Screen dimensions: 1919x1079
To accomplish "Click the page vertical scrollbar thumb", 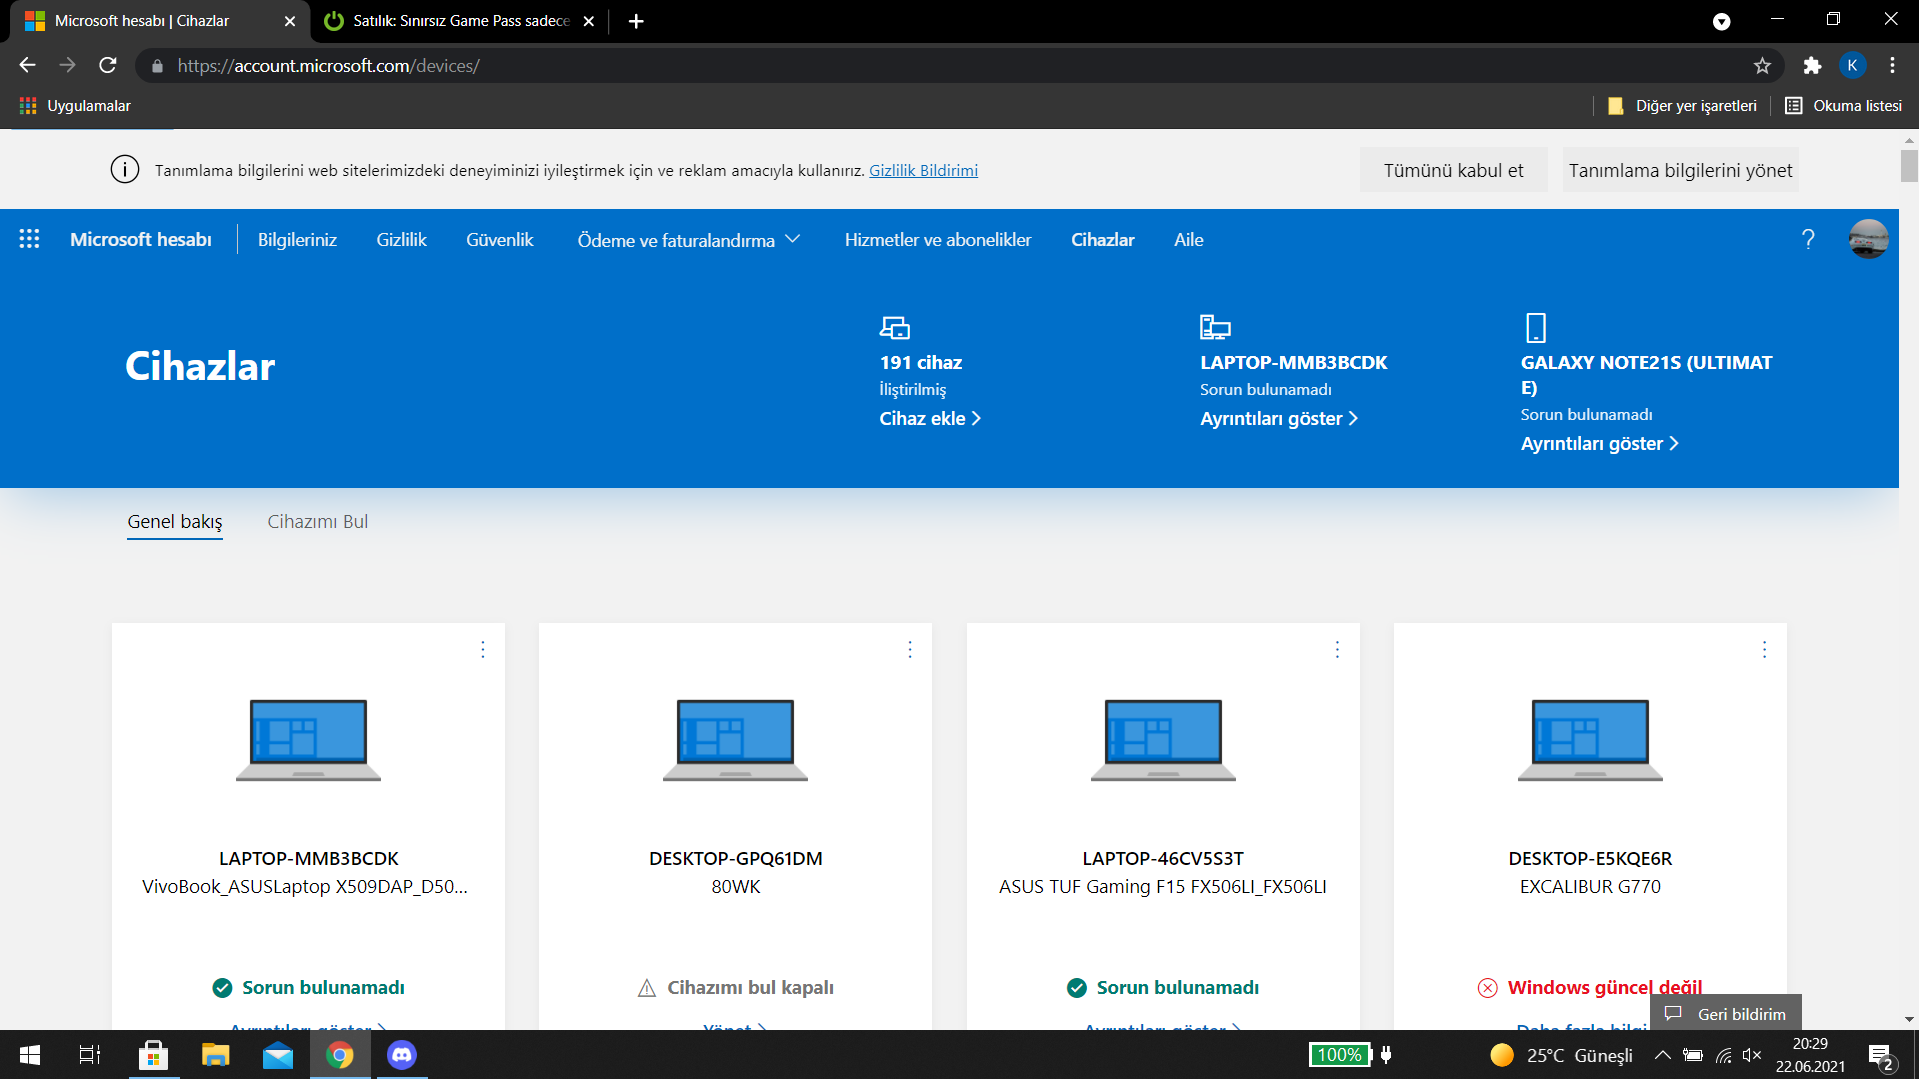I will pos(1909,165).
